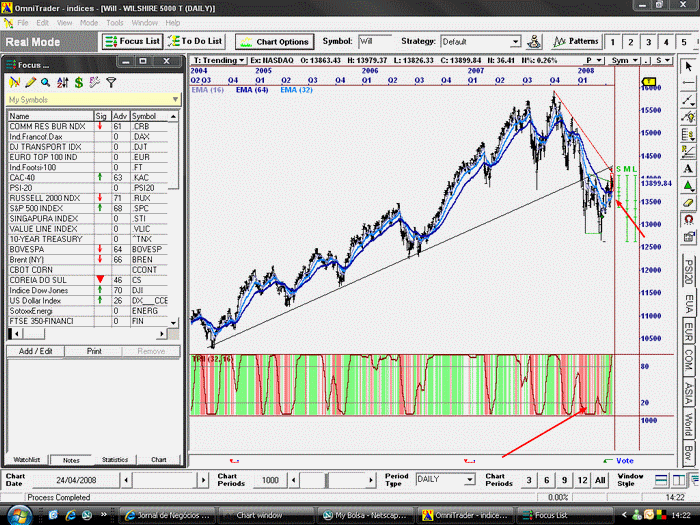Open Chart Options
Screen dimensions: 700x525
tap(275, 42)
